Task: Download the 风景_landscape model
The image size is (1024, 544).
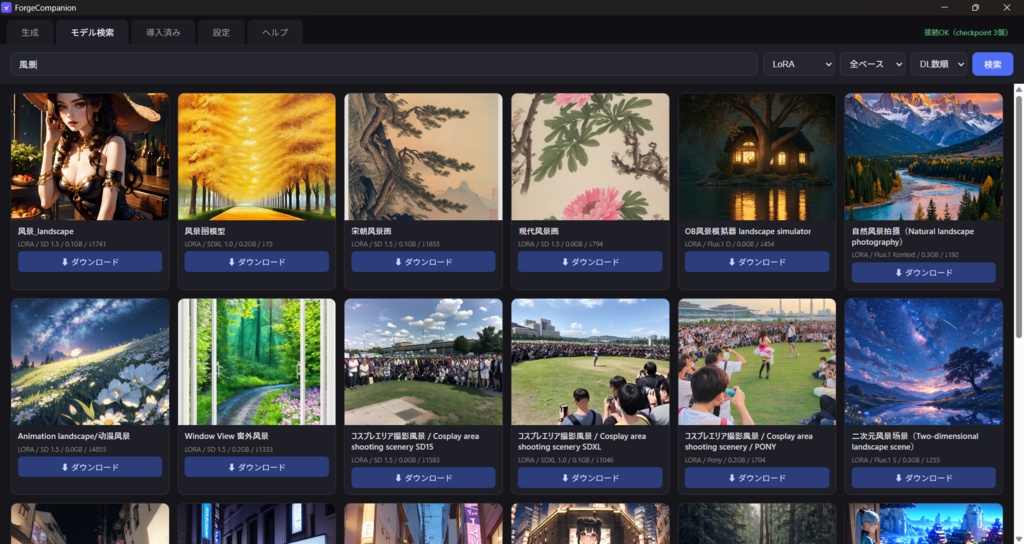Action: point(90,262)
